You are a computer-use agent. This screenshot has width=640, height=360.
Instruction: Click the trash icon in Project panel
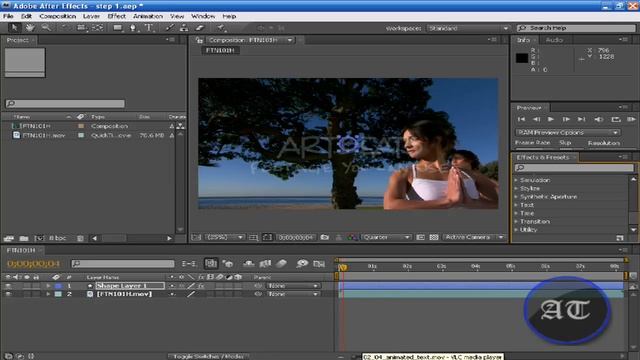click(80, 238)
